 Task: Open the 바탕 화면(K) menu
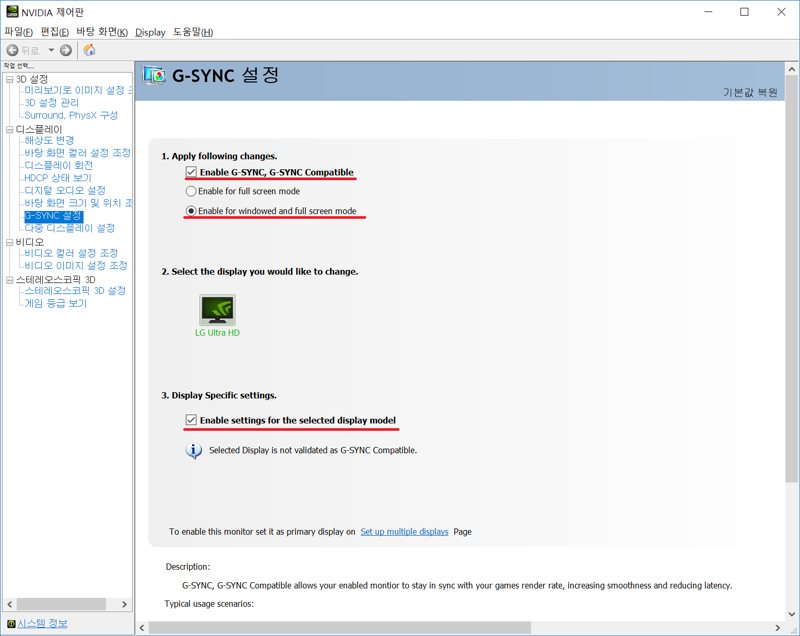tap(102, 32)
